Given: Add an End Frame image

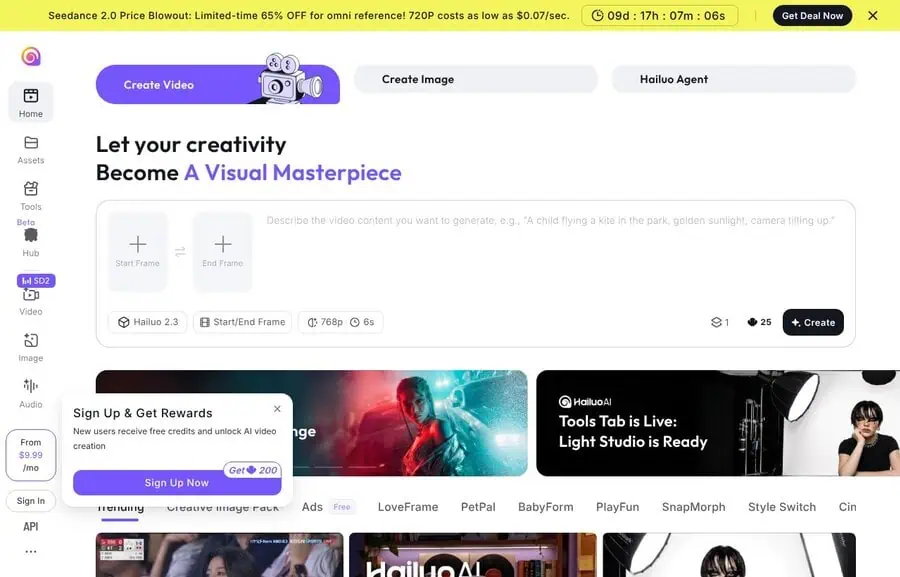Looking at the screenshot, I should 223,251.
